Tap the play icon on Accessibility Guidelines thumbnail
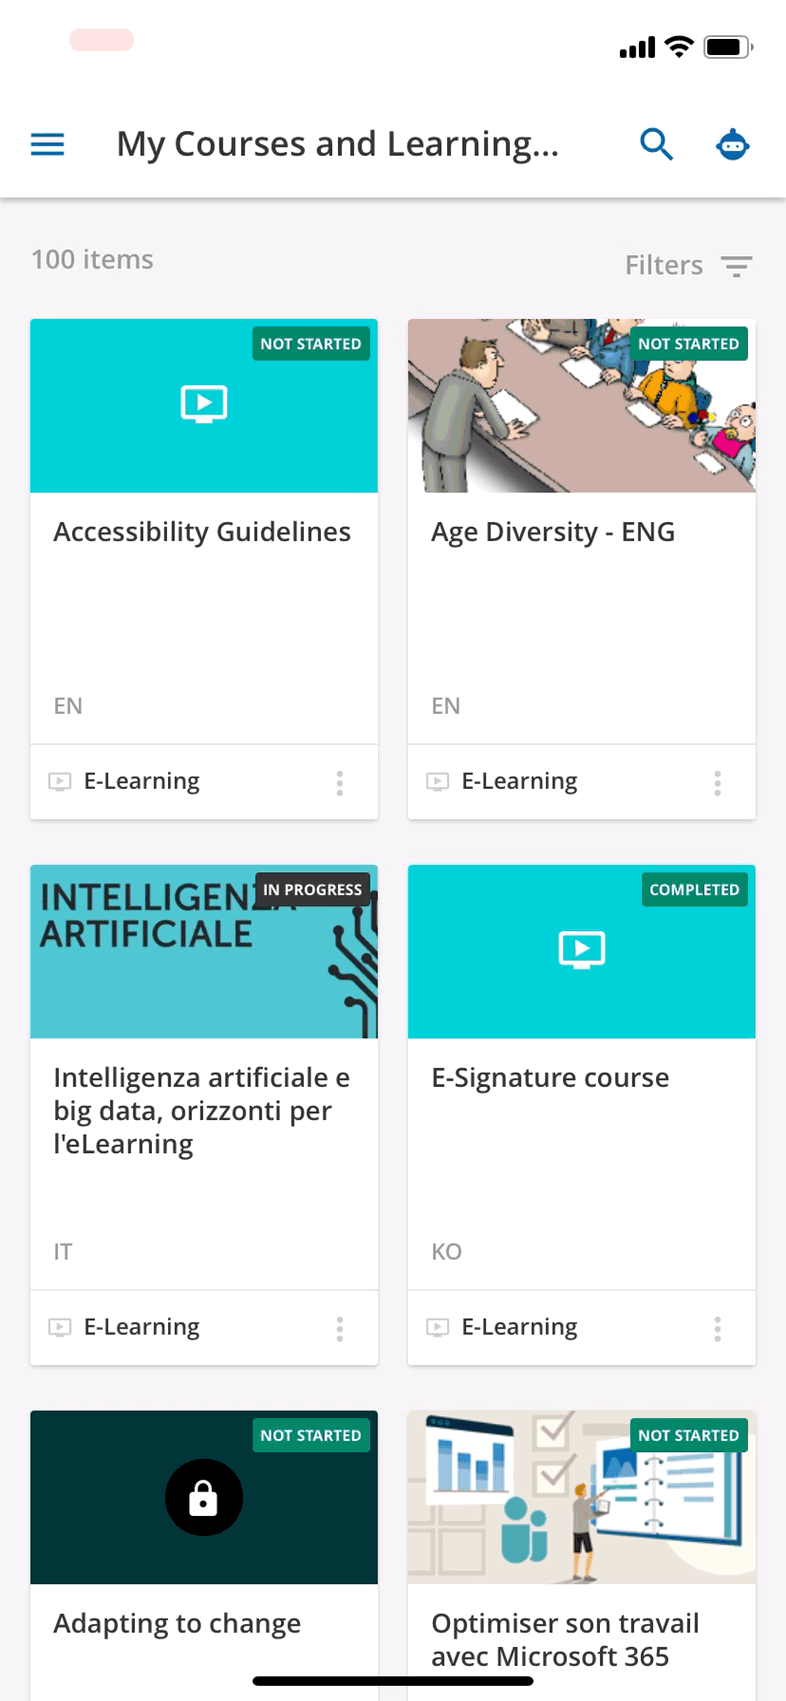This screenshot has width=786, height=1701. point(204,404)
